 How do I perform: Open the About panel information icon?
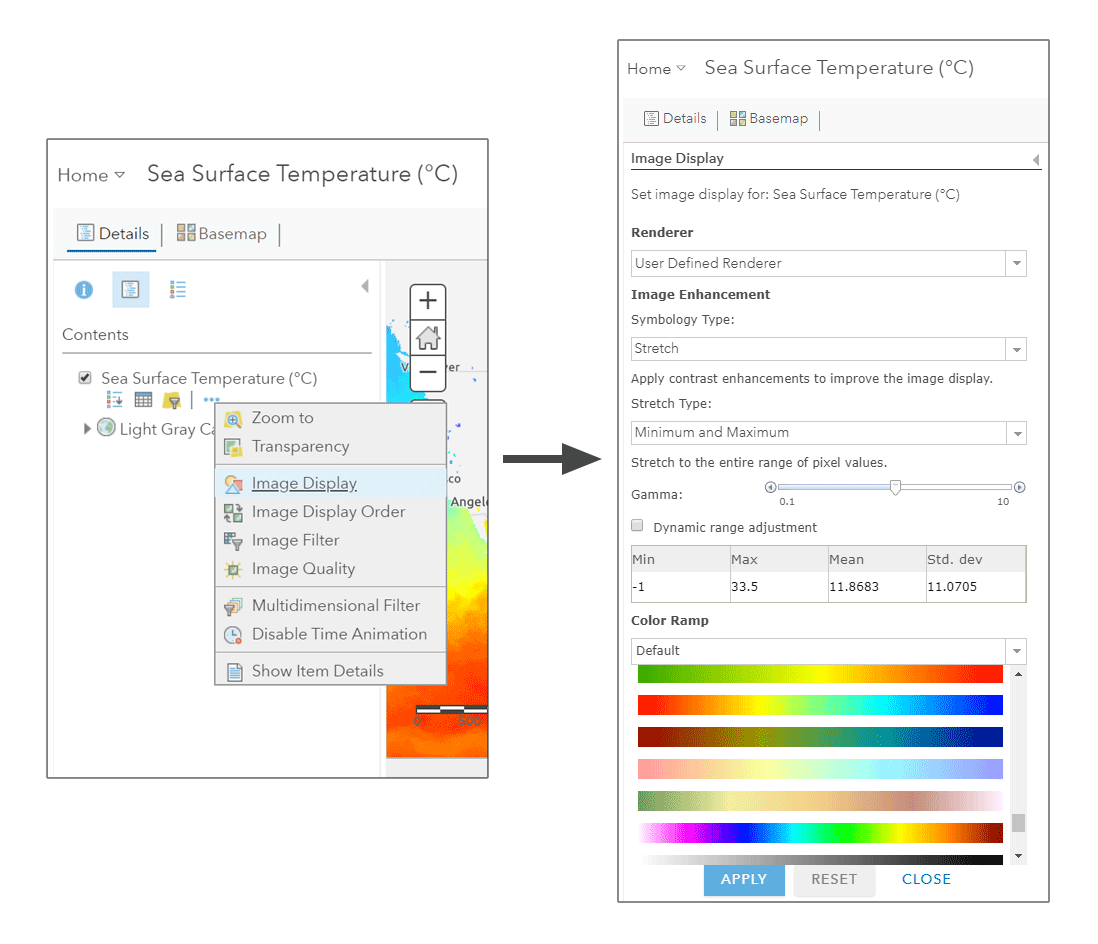click(x=84, y=289)
